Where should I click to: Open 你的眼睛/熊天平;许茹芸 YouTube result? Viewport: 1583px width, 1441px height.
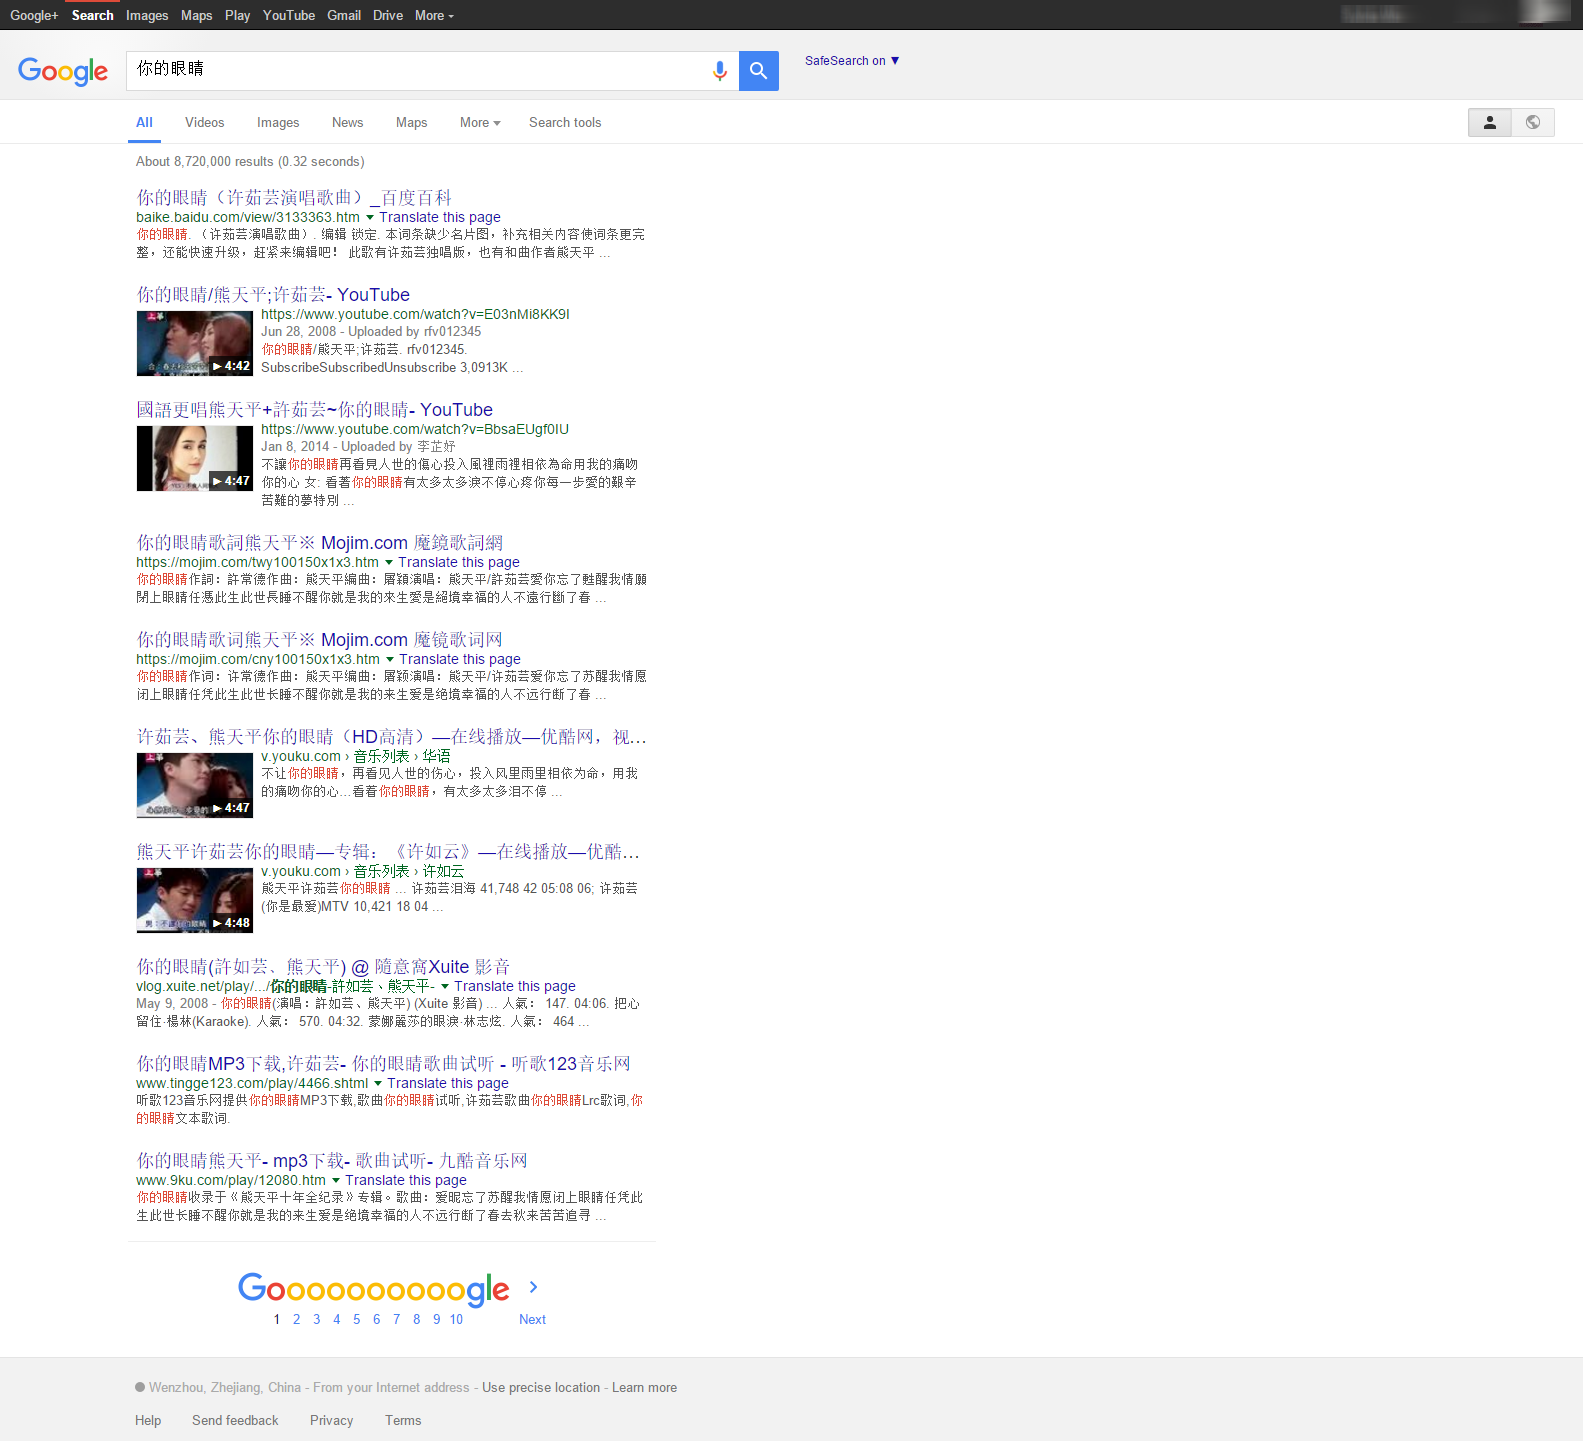point(273,294)
